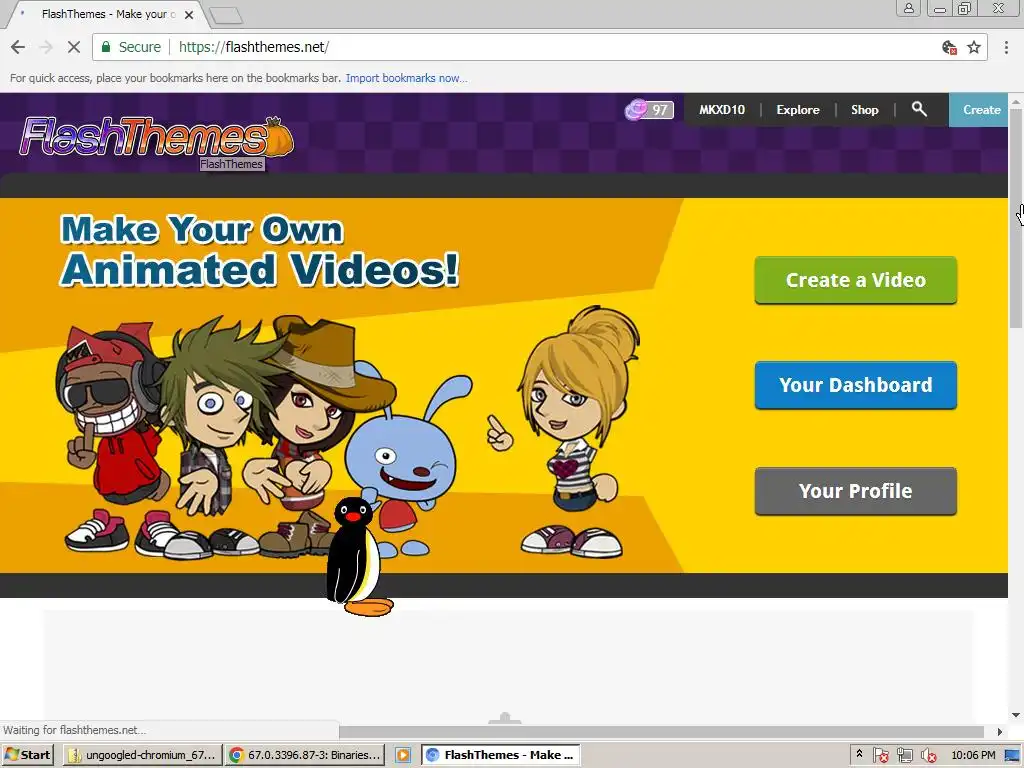Open the Explore menu
The width and height of the screenshot is (1024, 768).
[x=798, y=110]
